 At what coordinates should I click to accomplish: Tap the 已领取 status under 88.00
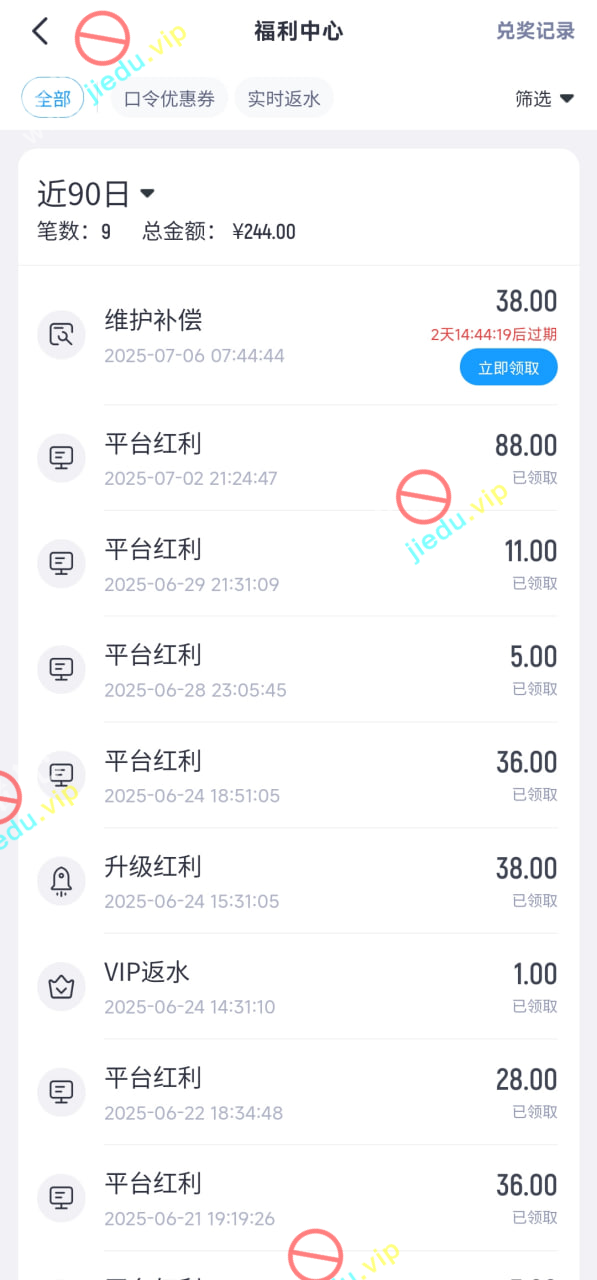[x=535, y=478]
